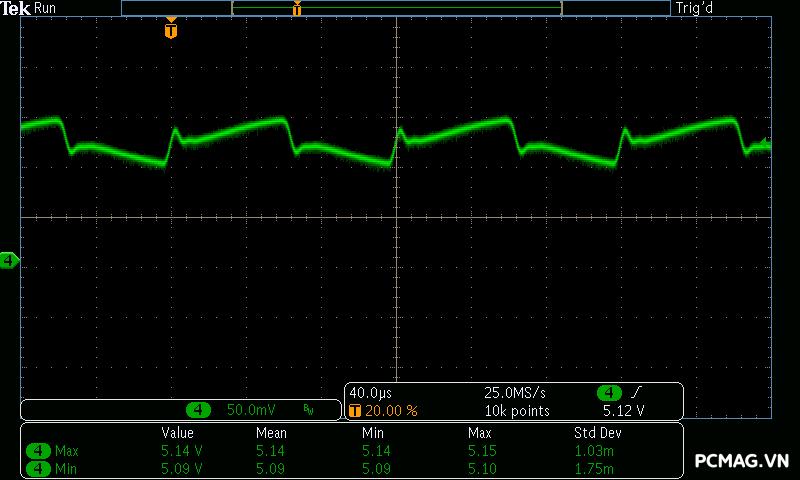Open the 50.0mV vertical scale readout
The height and width of the screenshot is (480, 800).
tap(251, 410)
